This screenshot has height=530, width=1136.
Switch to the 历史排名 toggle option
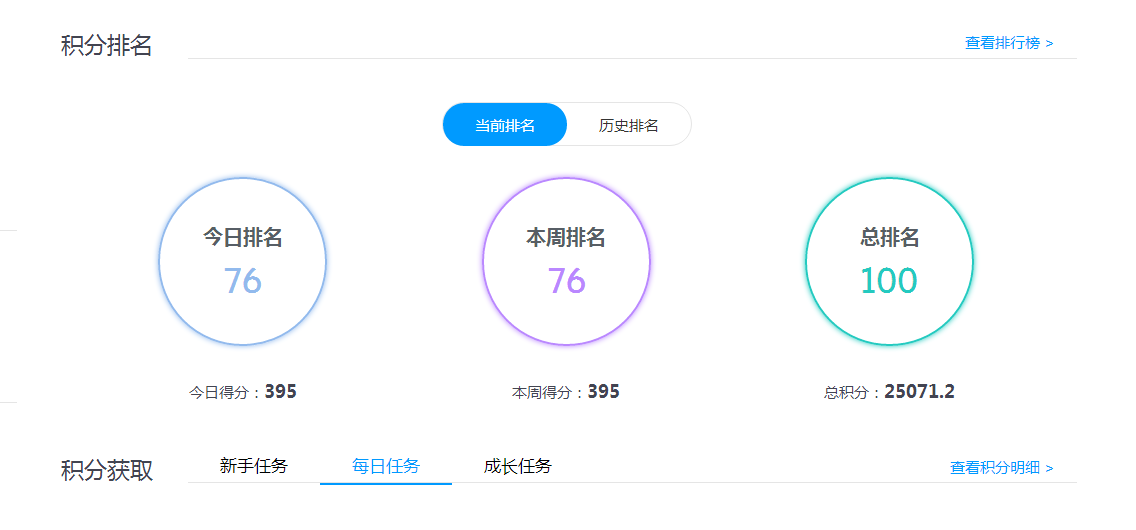[x=629, y=125]
